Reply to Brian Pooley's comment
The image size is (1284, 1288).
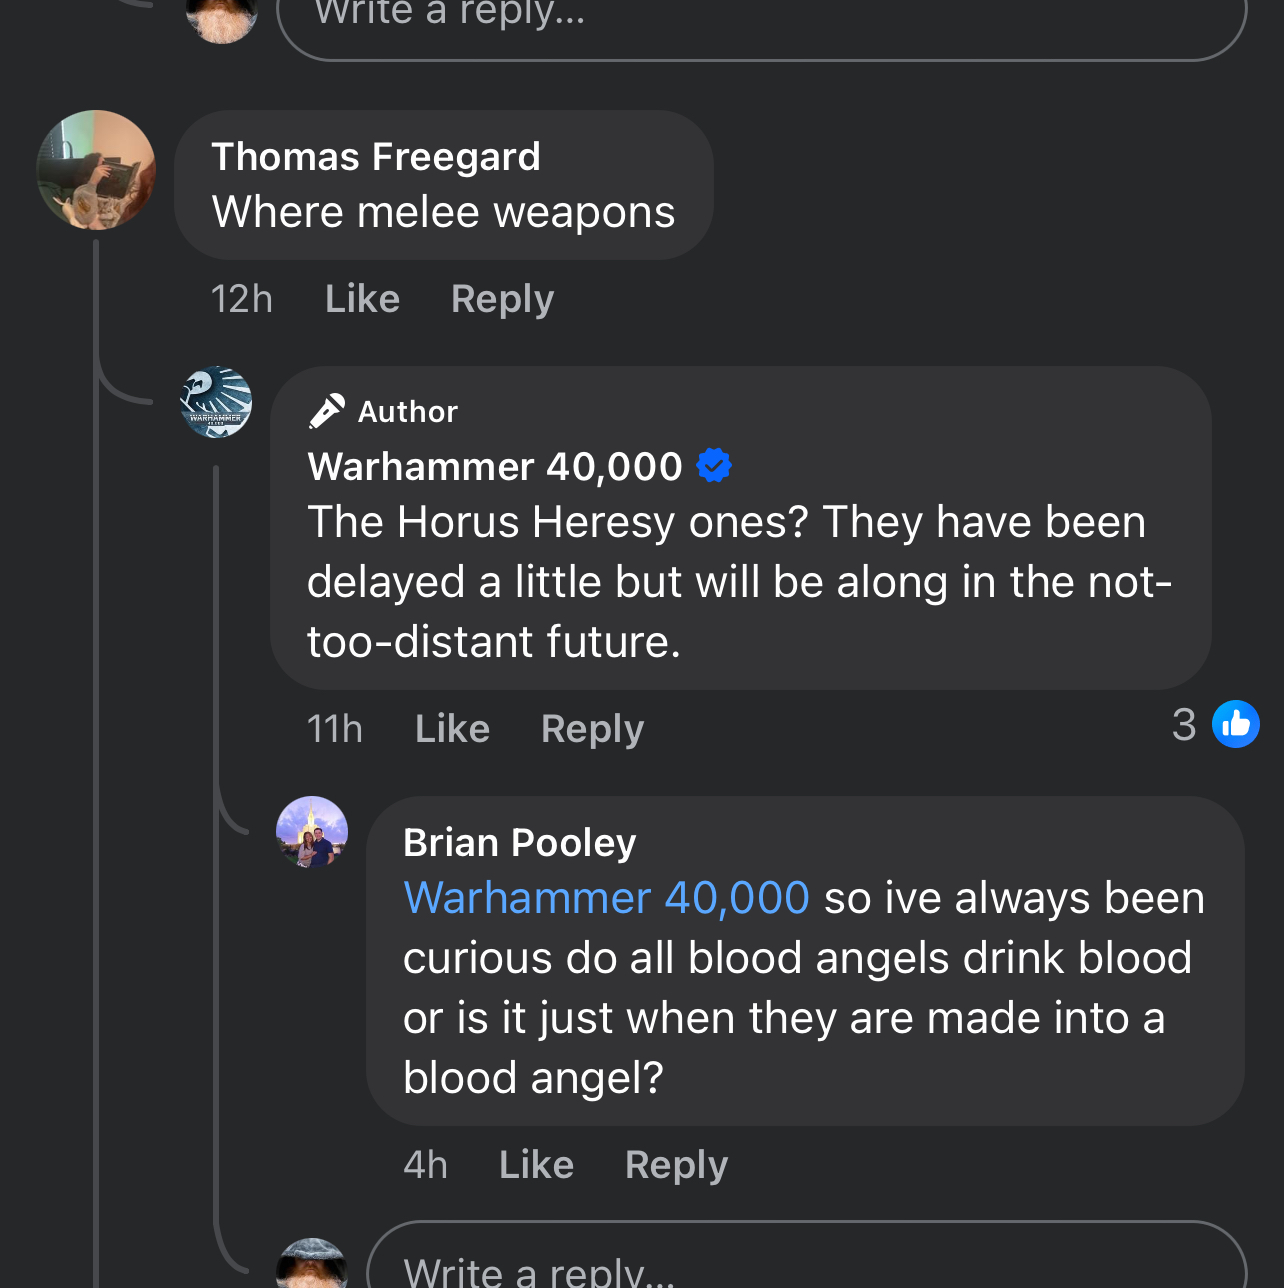(676, 1165)
